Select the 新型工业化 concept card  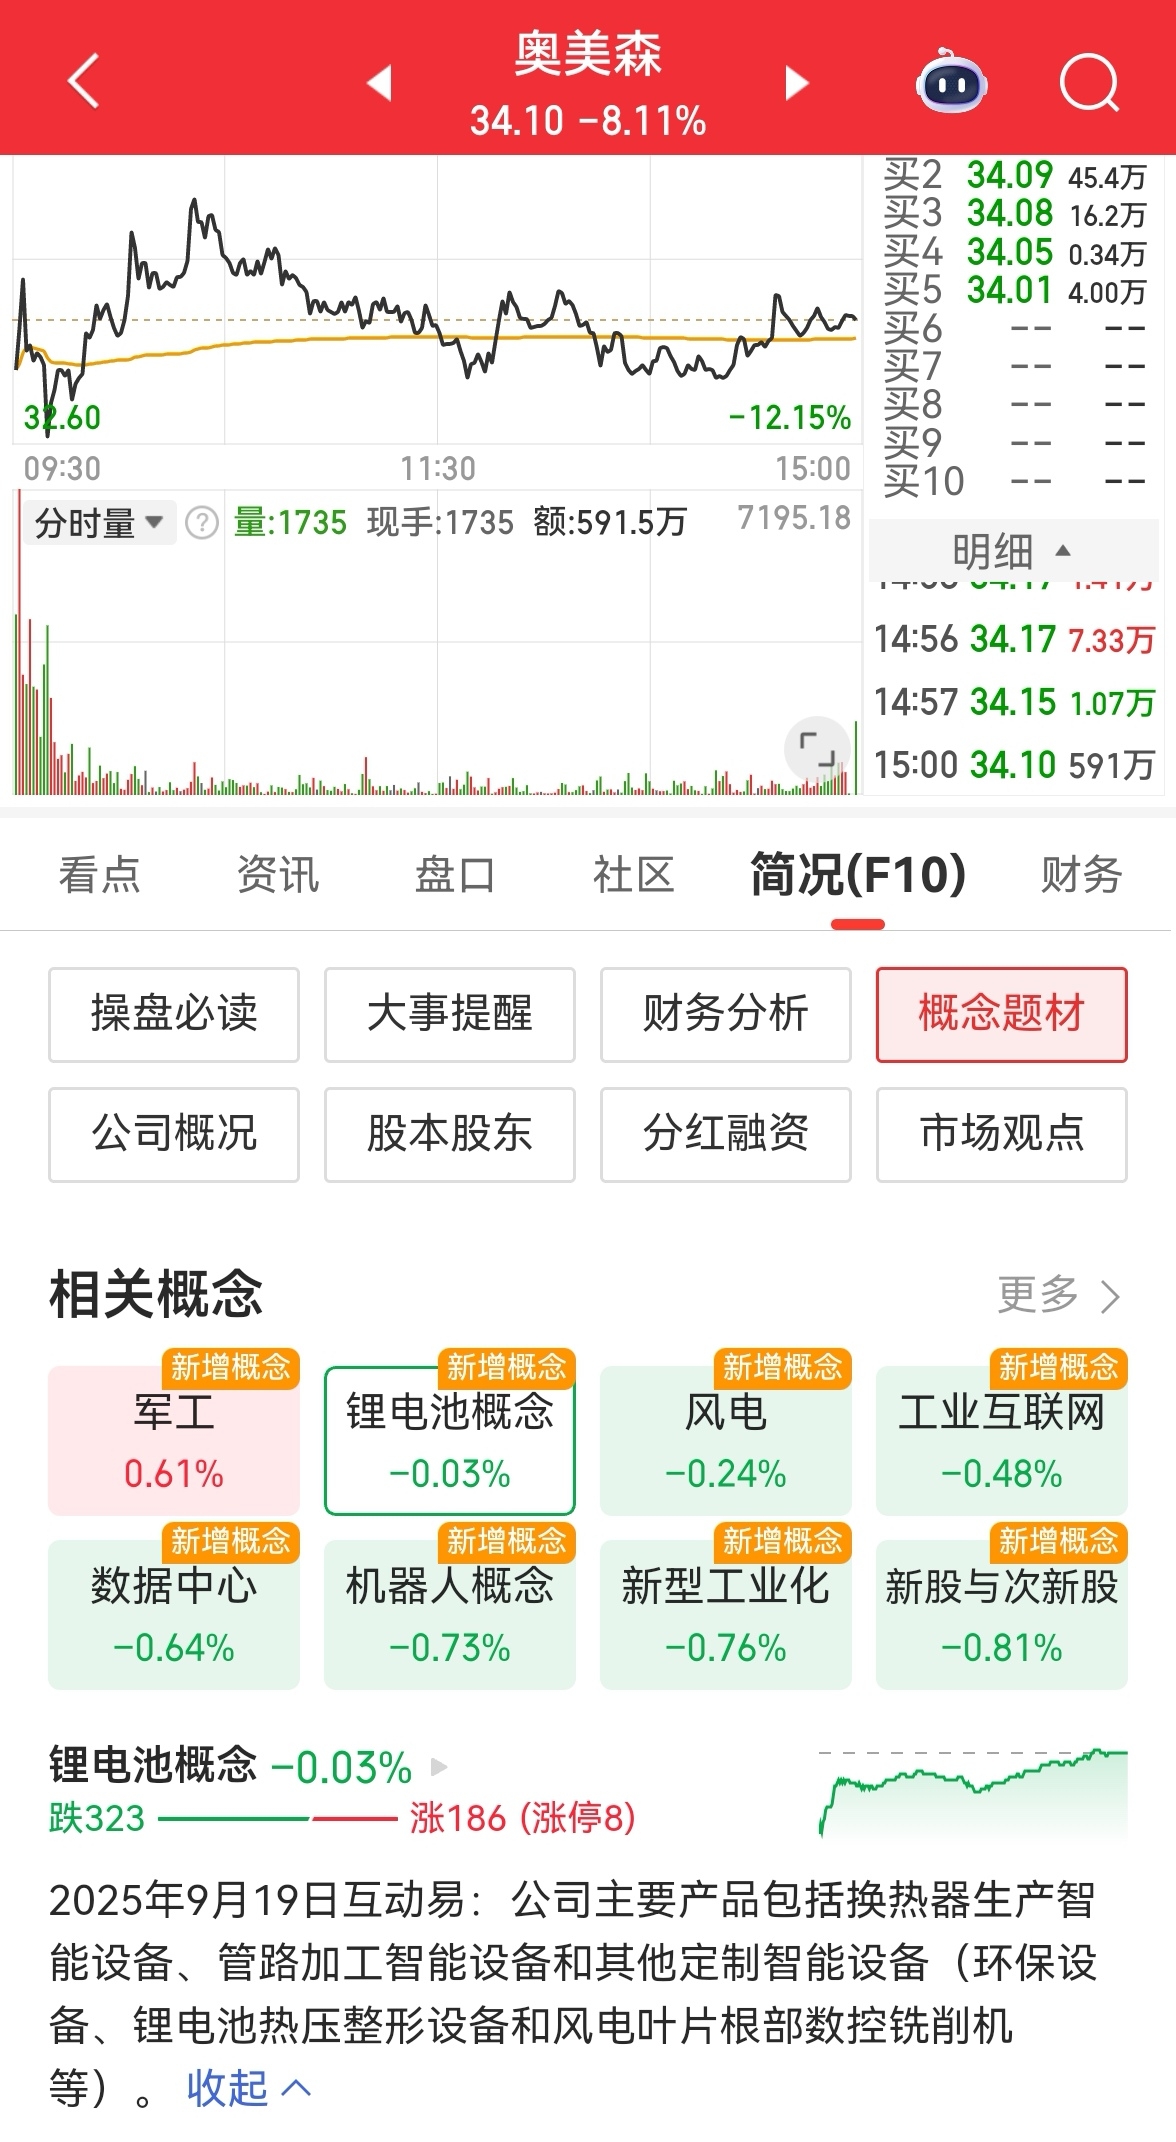point(726,1614)
